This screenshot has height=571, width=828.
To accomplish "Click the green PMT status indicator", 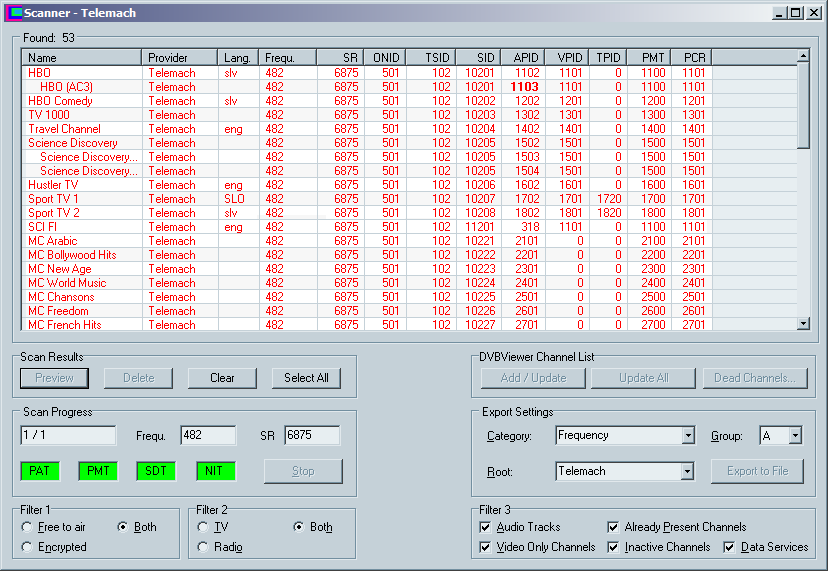I will 98,471.
